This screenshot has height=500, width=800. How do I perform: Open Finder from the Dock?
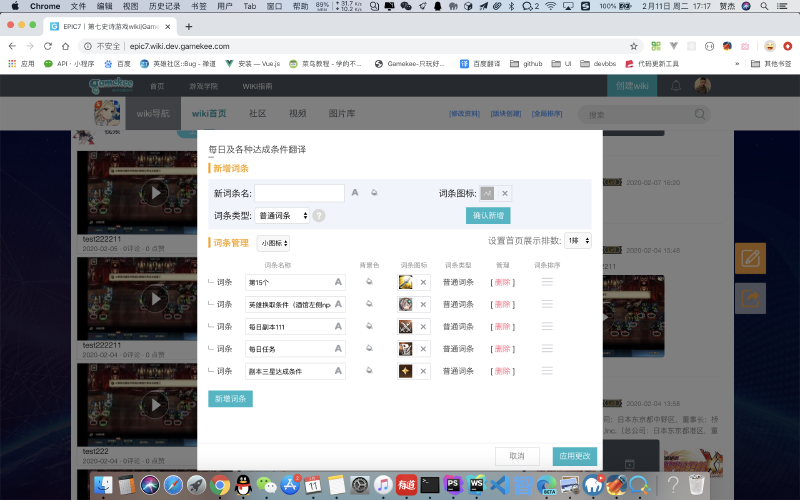click(104, 485)
